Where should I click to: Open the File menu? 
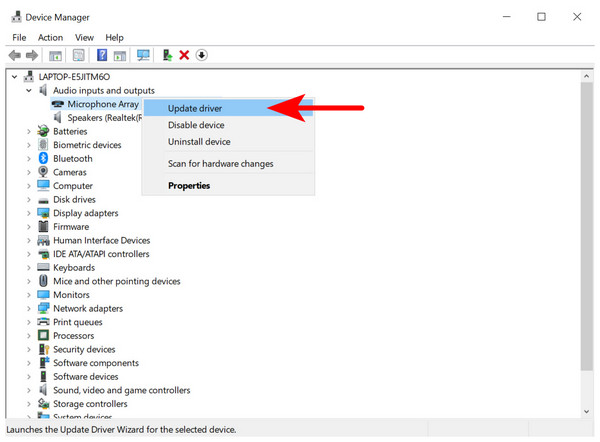pos(19,38)
